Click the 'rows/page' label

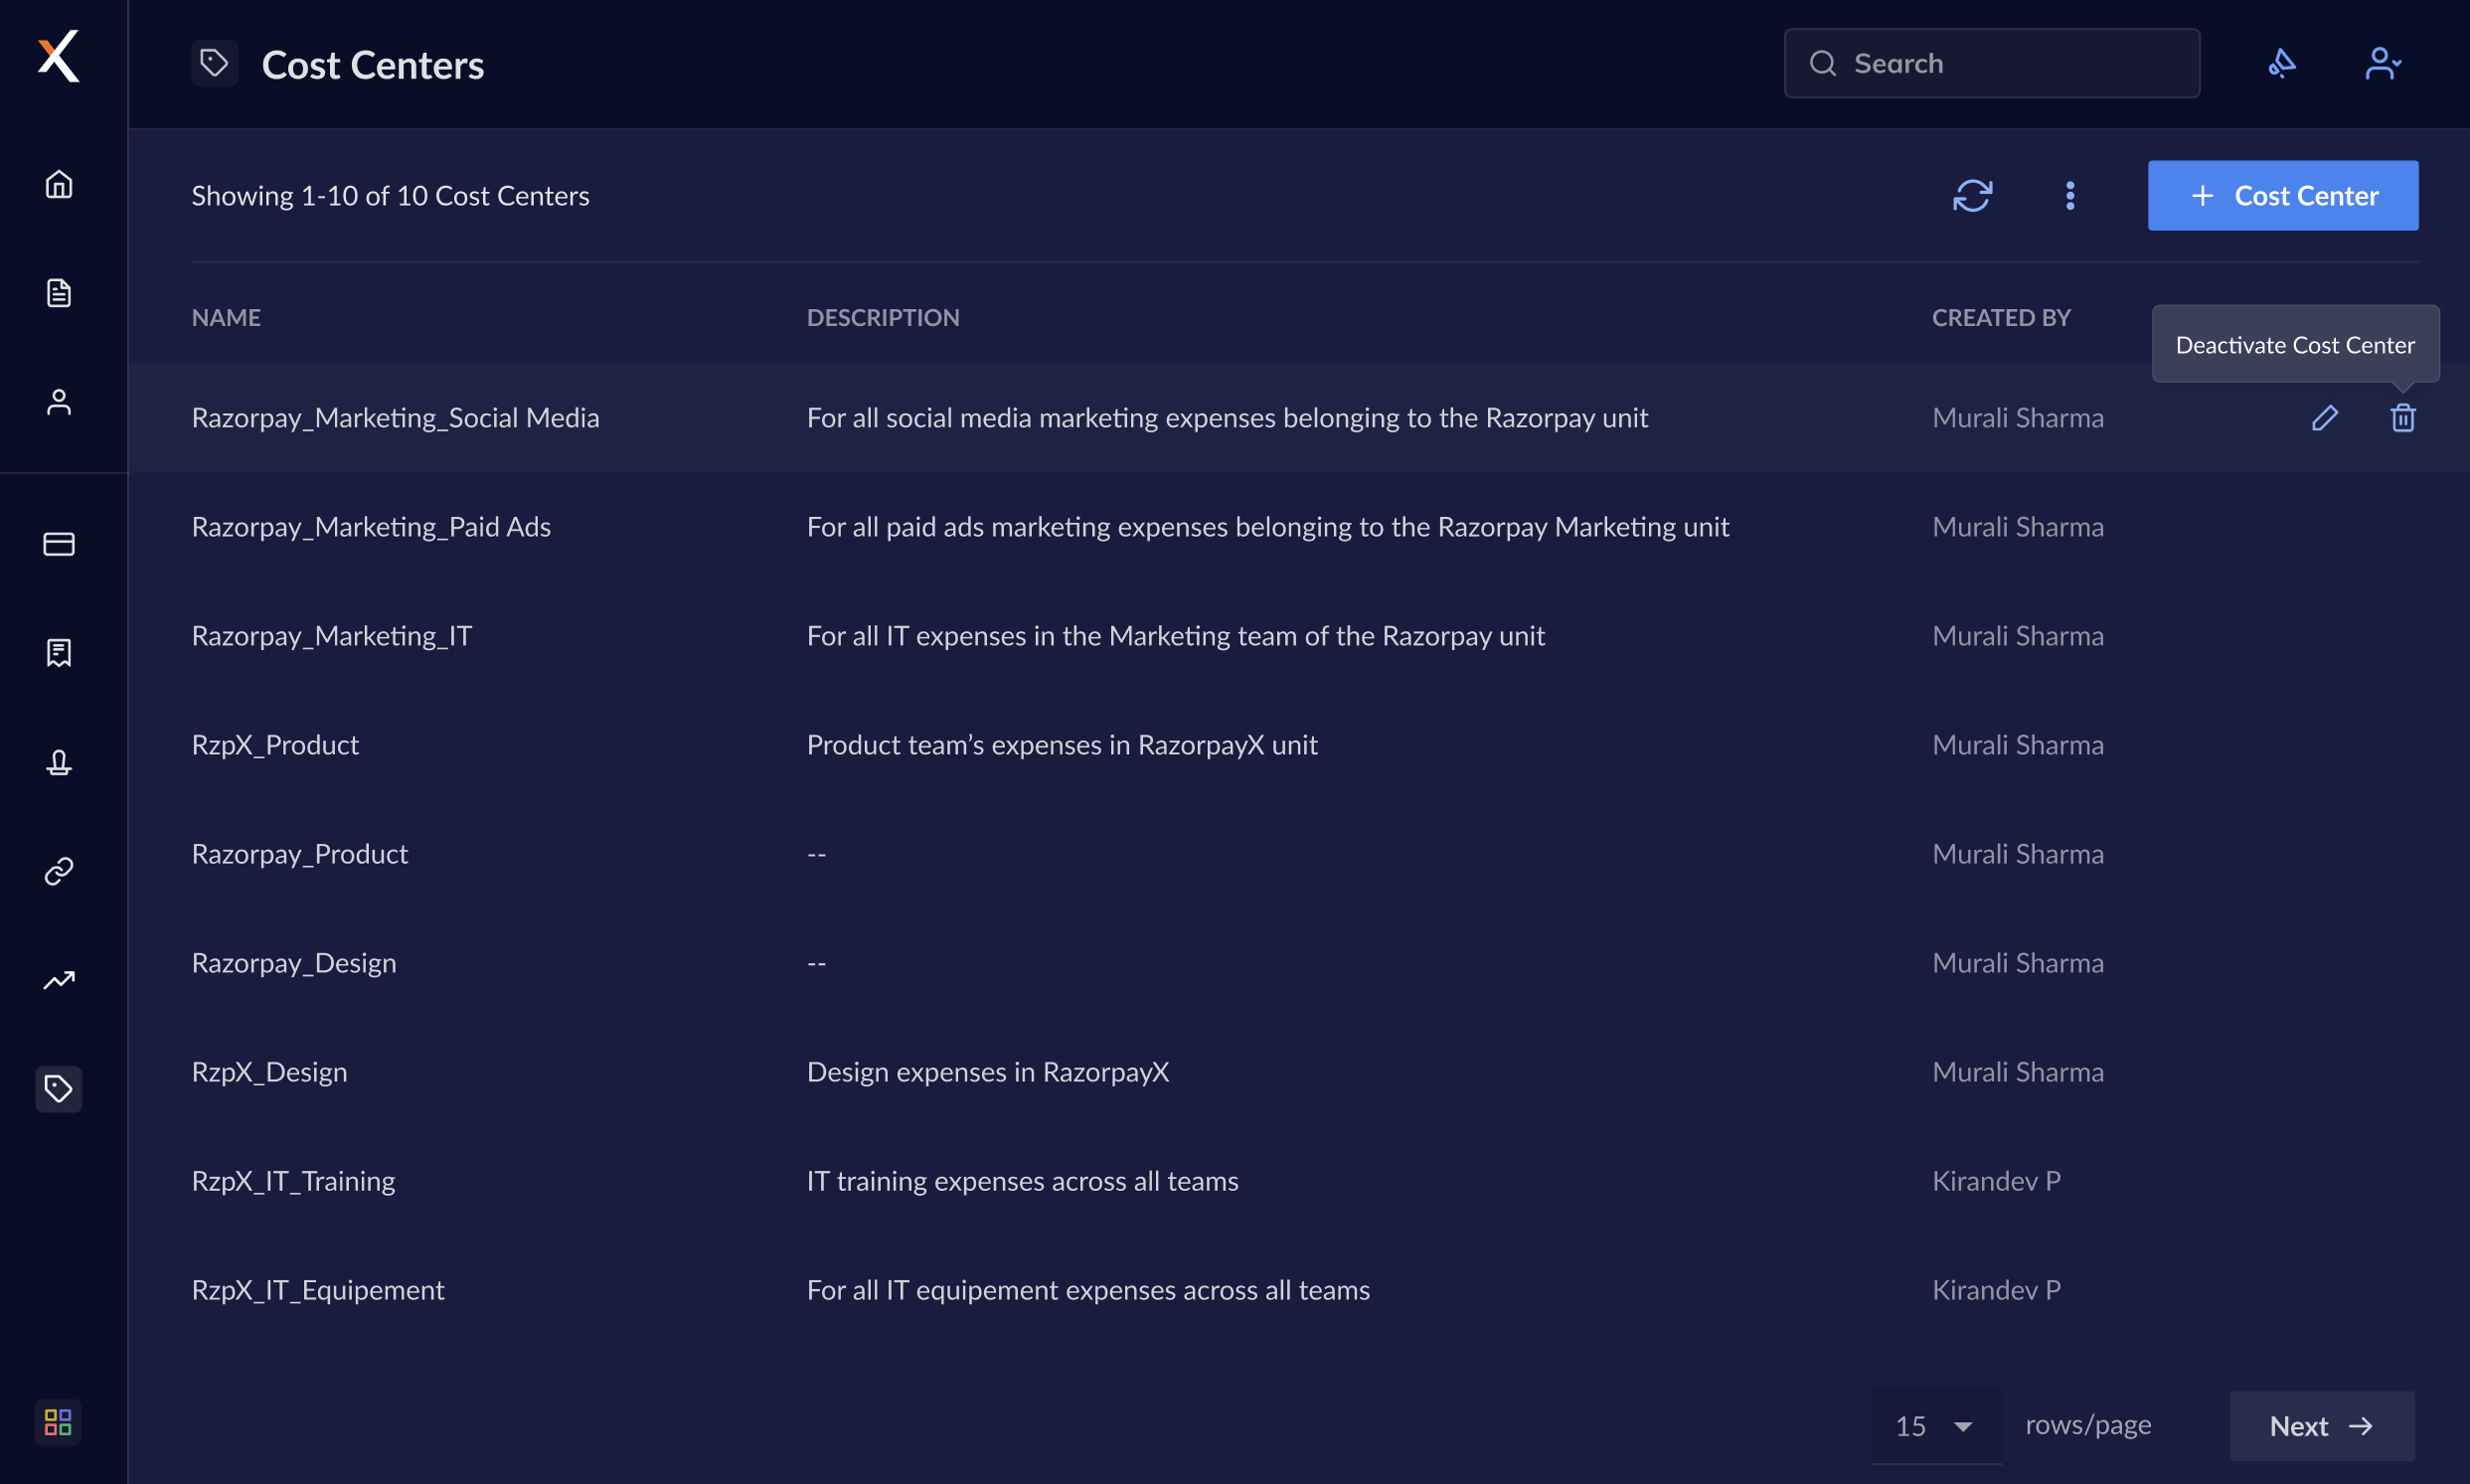coord(2088,1425)
